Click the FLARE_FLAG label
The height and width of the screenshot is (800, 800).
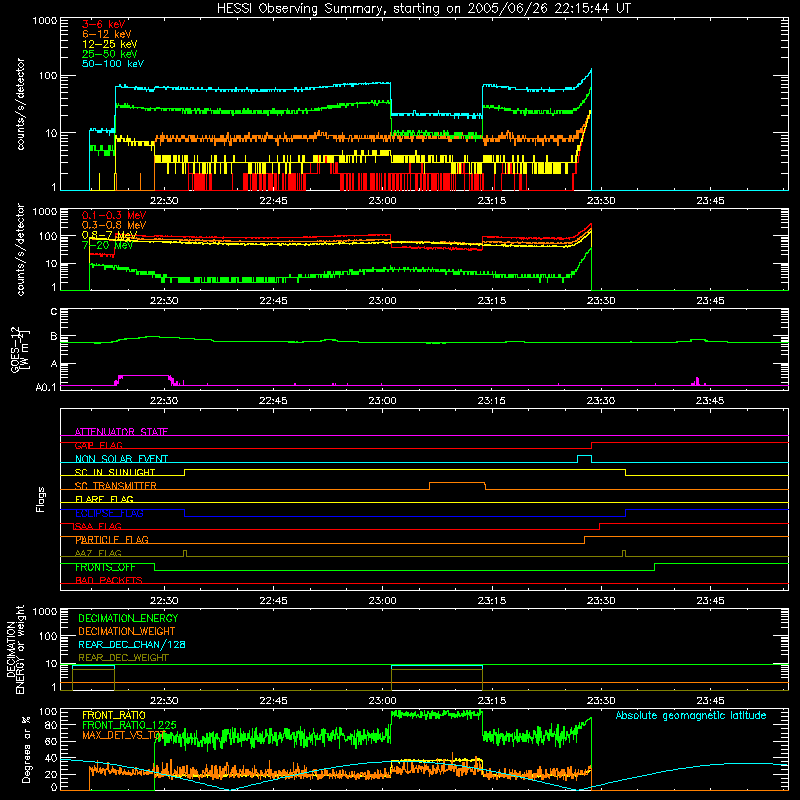pos(104,499)
